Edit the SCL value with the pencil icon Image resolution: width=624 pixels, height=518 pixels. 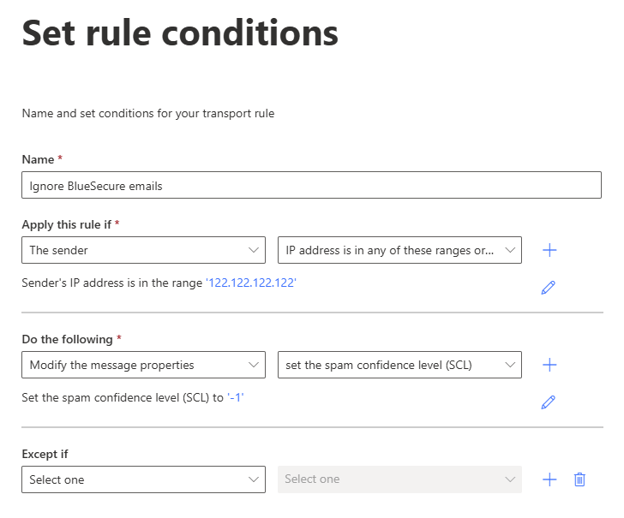point(548,402)
